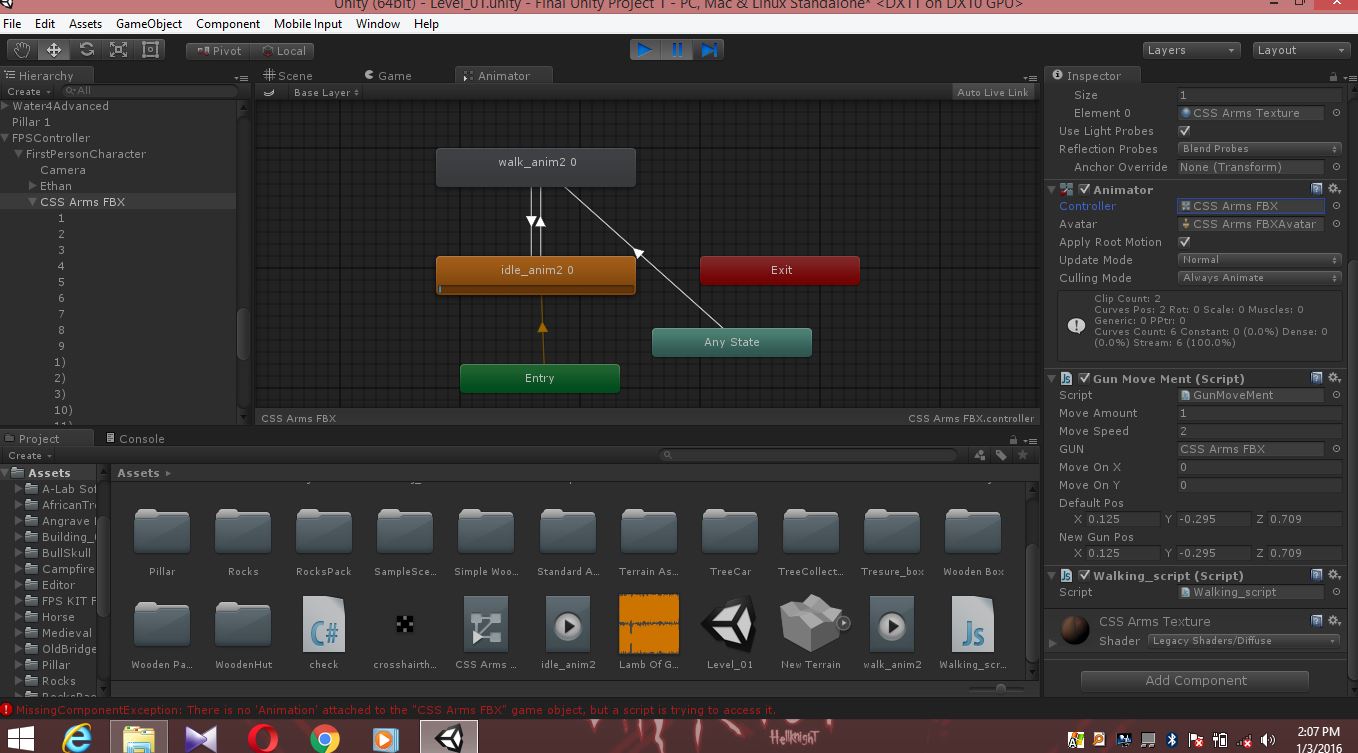1358x753 pixels.
Task: Open the Base Layer dropdown in Animator
Action: (x=326, y=92)
